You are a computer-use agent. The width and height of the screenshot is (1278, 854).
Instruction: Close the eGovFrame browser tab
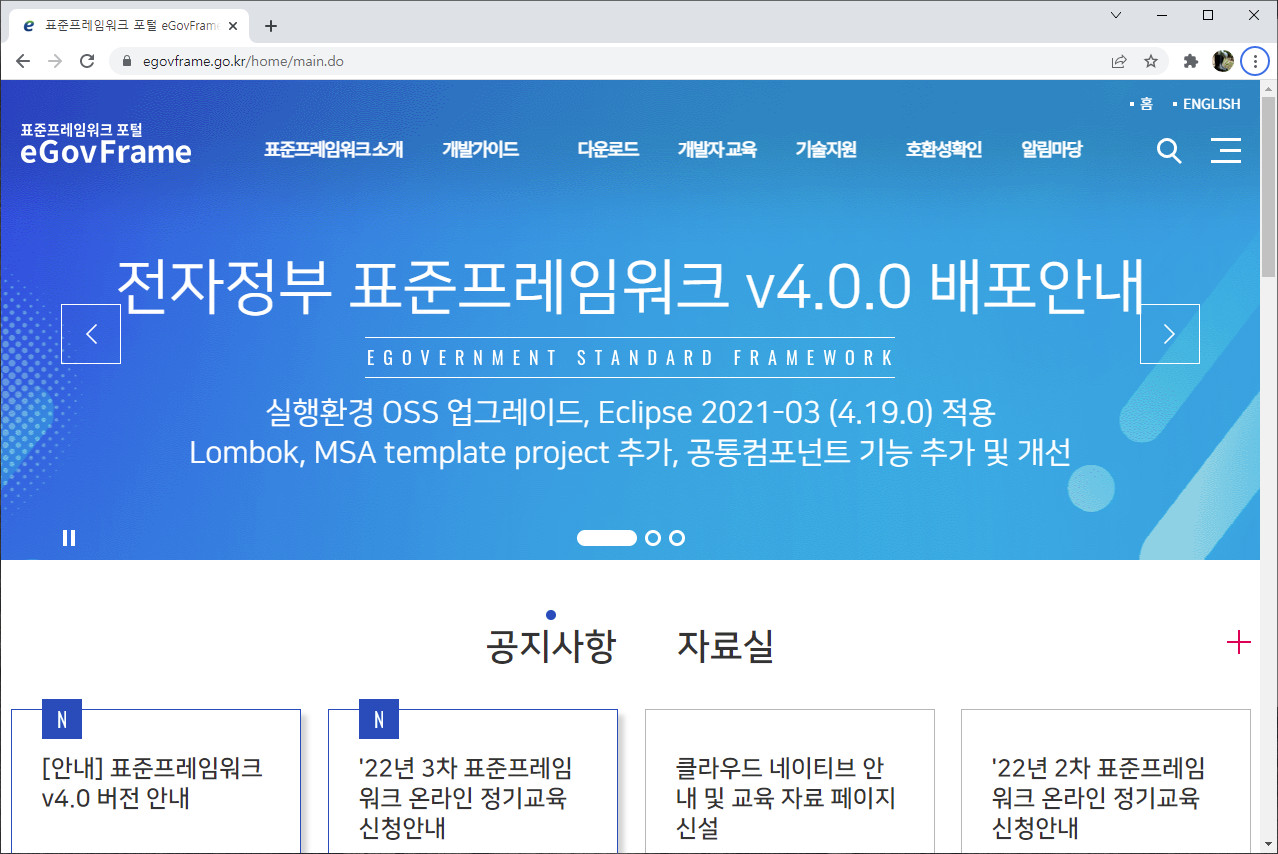pos(233,26)
